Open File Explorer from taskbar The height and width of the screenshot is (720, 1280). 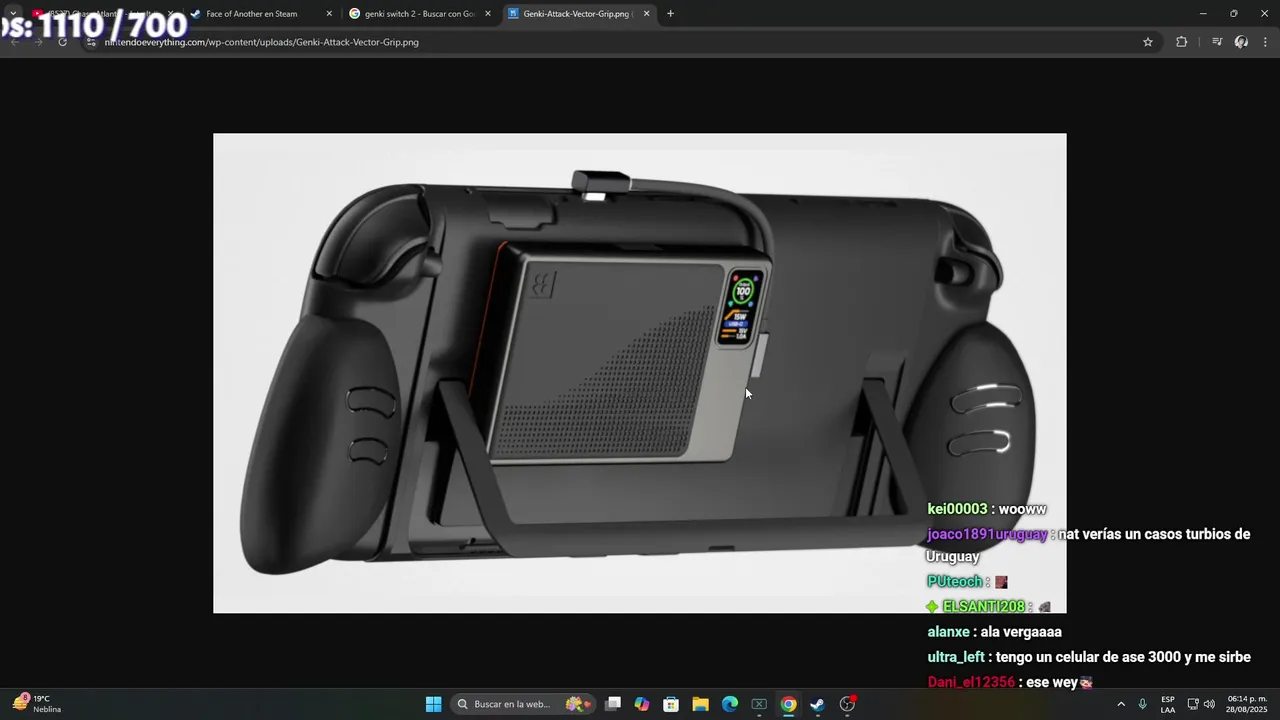click(x=700, y=704)
